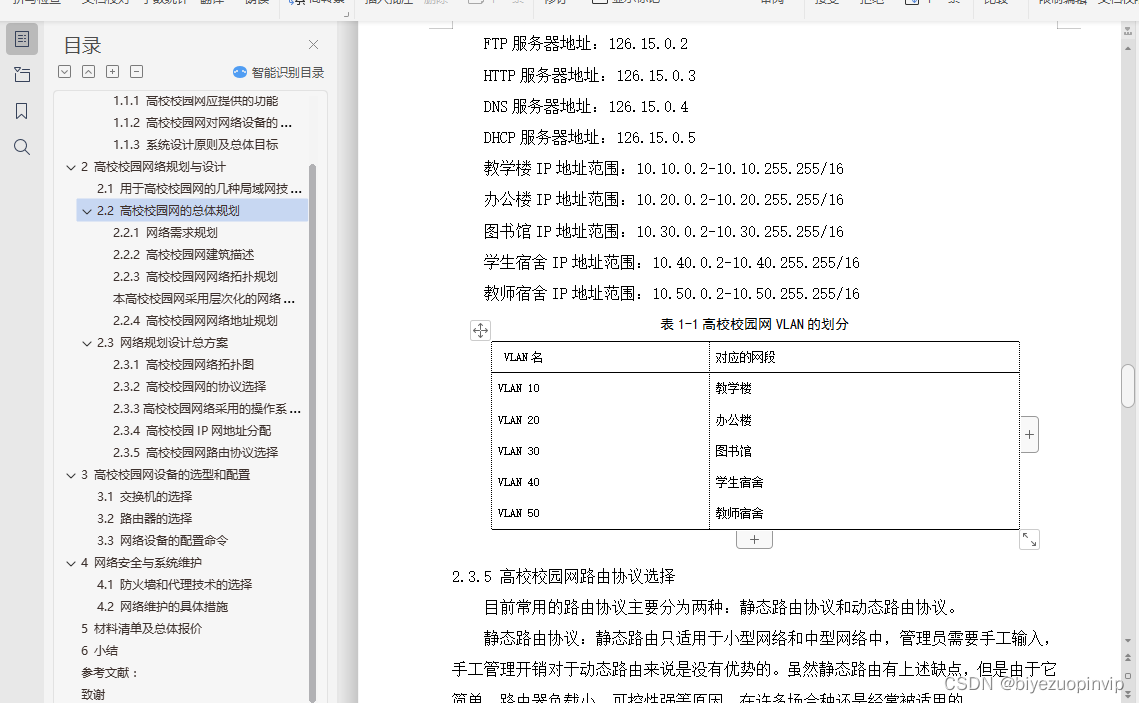The width and height of the screenshot is (1139, 703).
Task: Click table header 对应的网段
Action: (745, 357)
